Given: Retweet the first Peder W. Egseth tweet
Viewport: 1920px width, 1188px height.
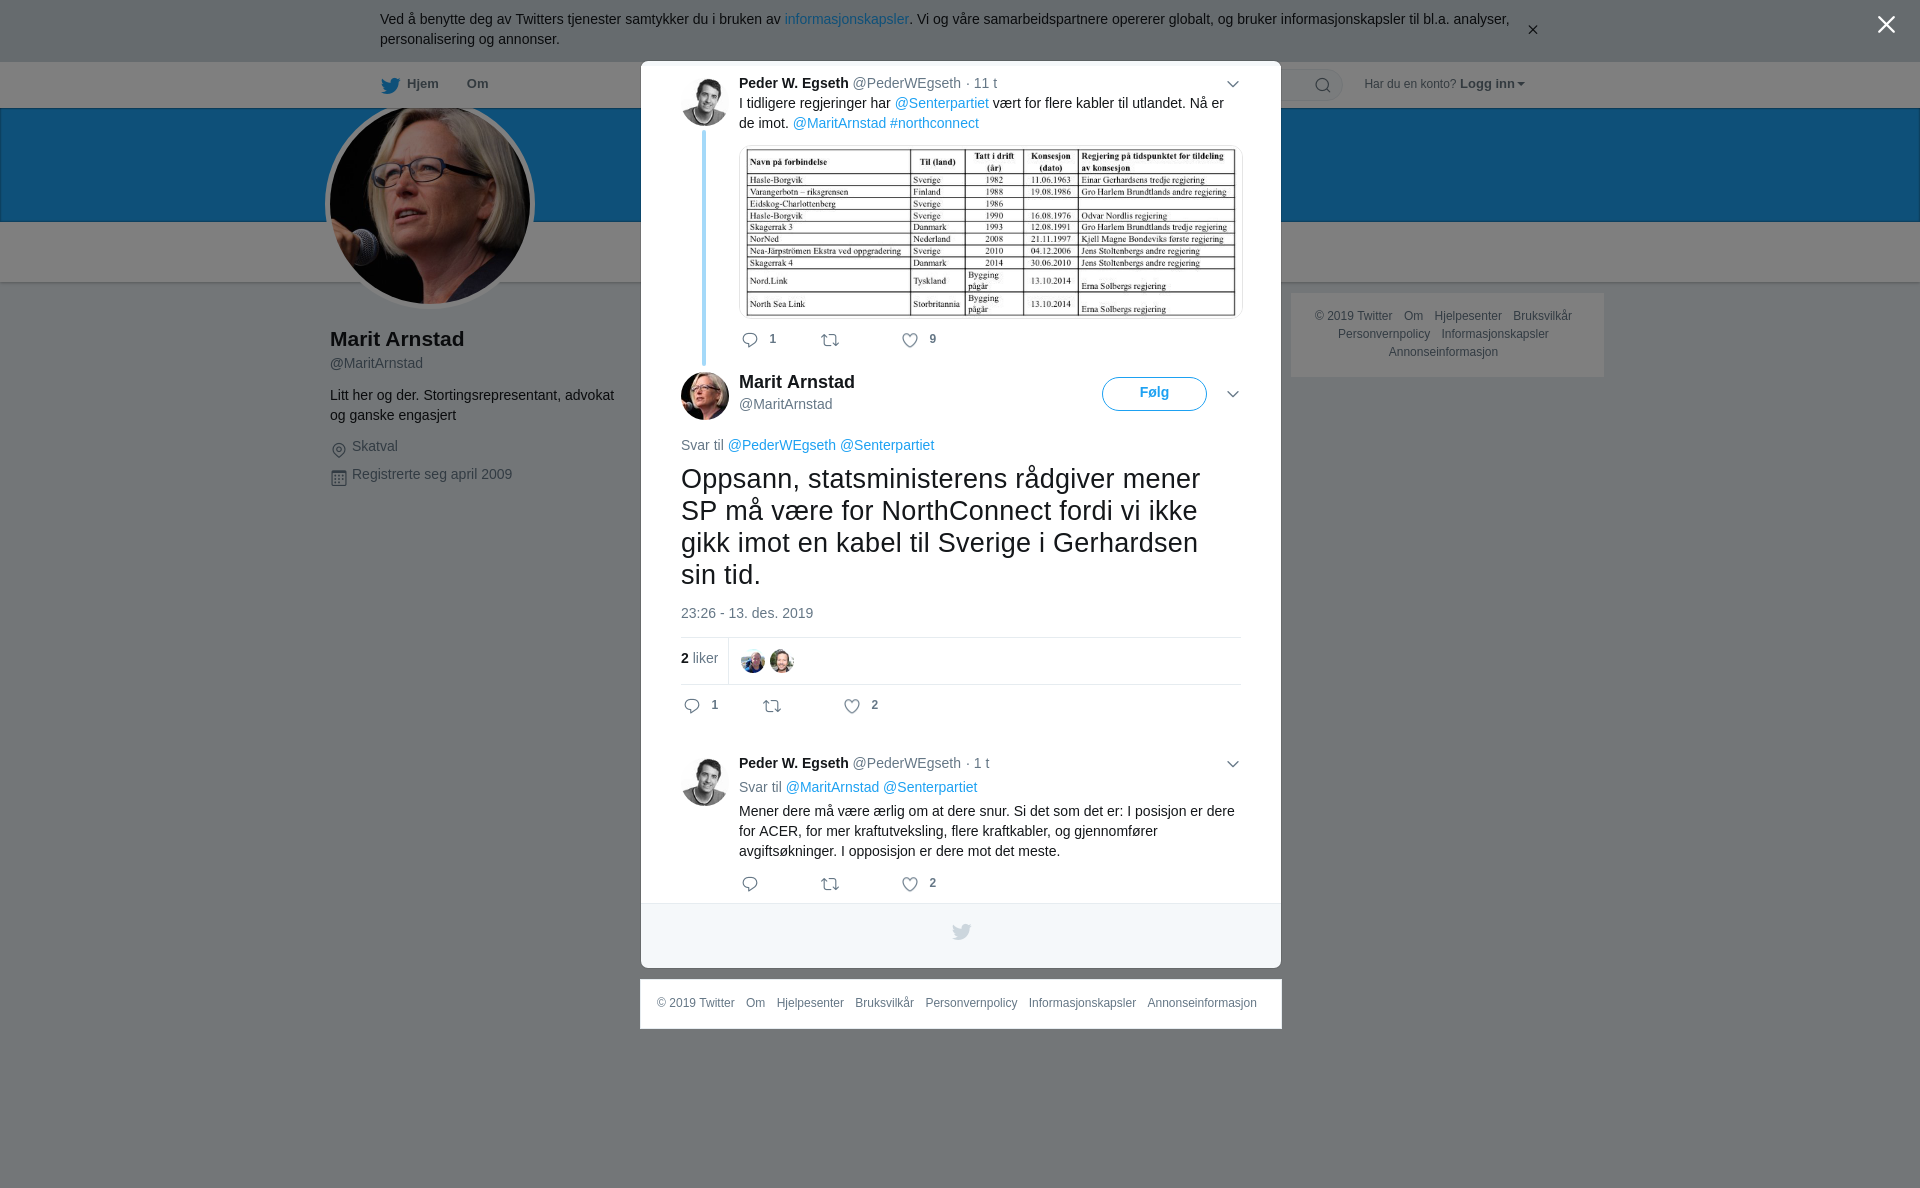Looking at the screenshot, I should [830, 340].
